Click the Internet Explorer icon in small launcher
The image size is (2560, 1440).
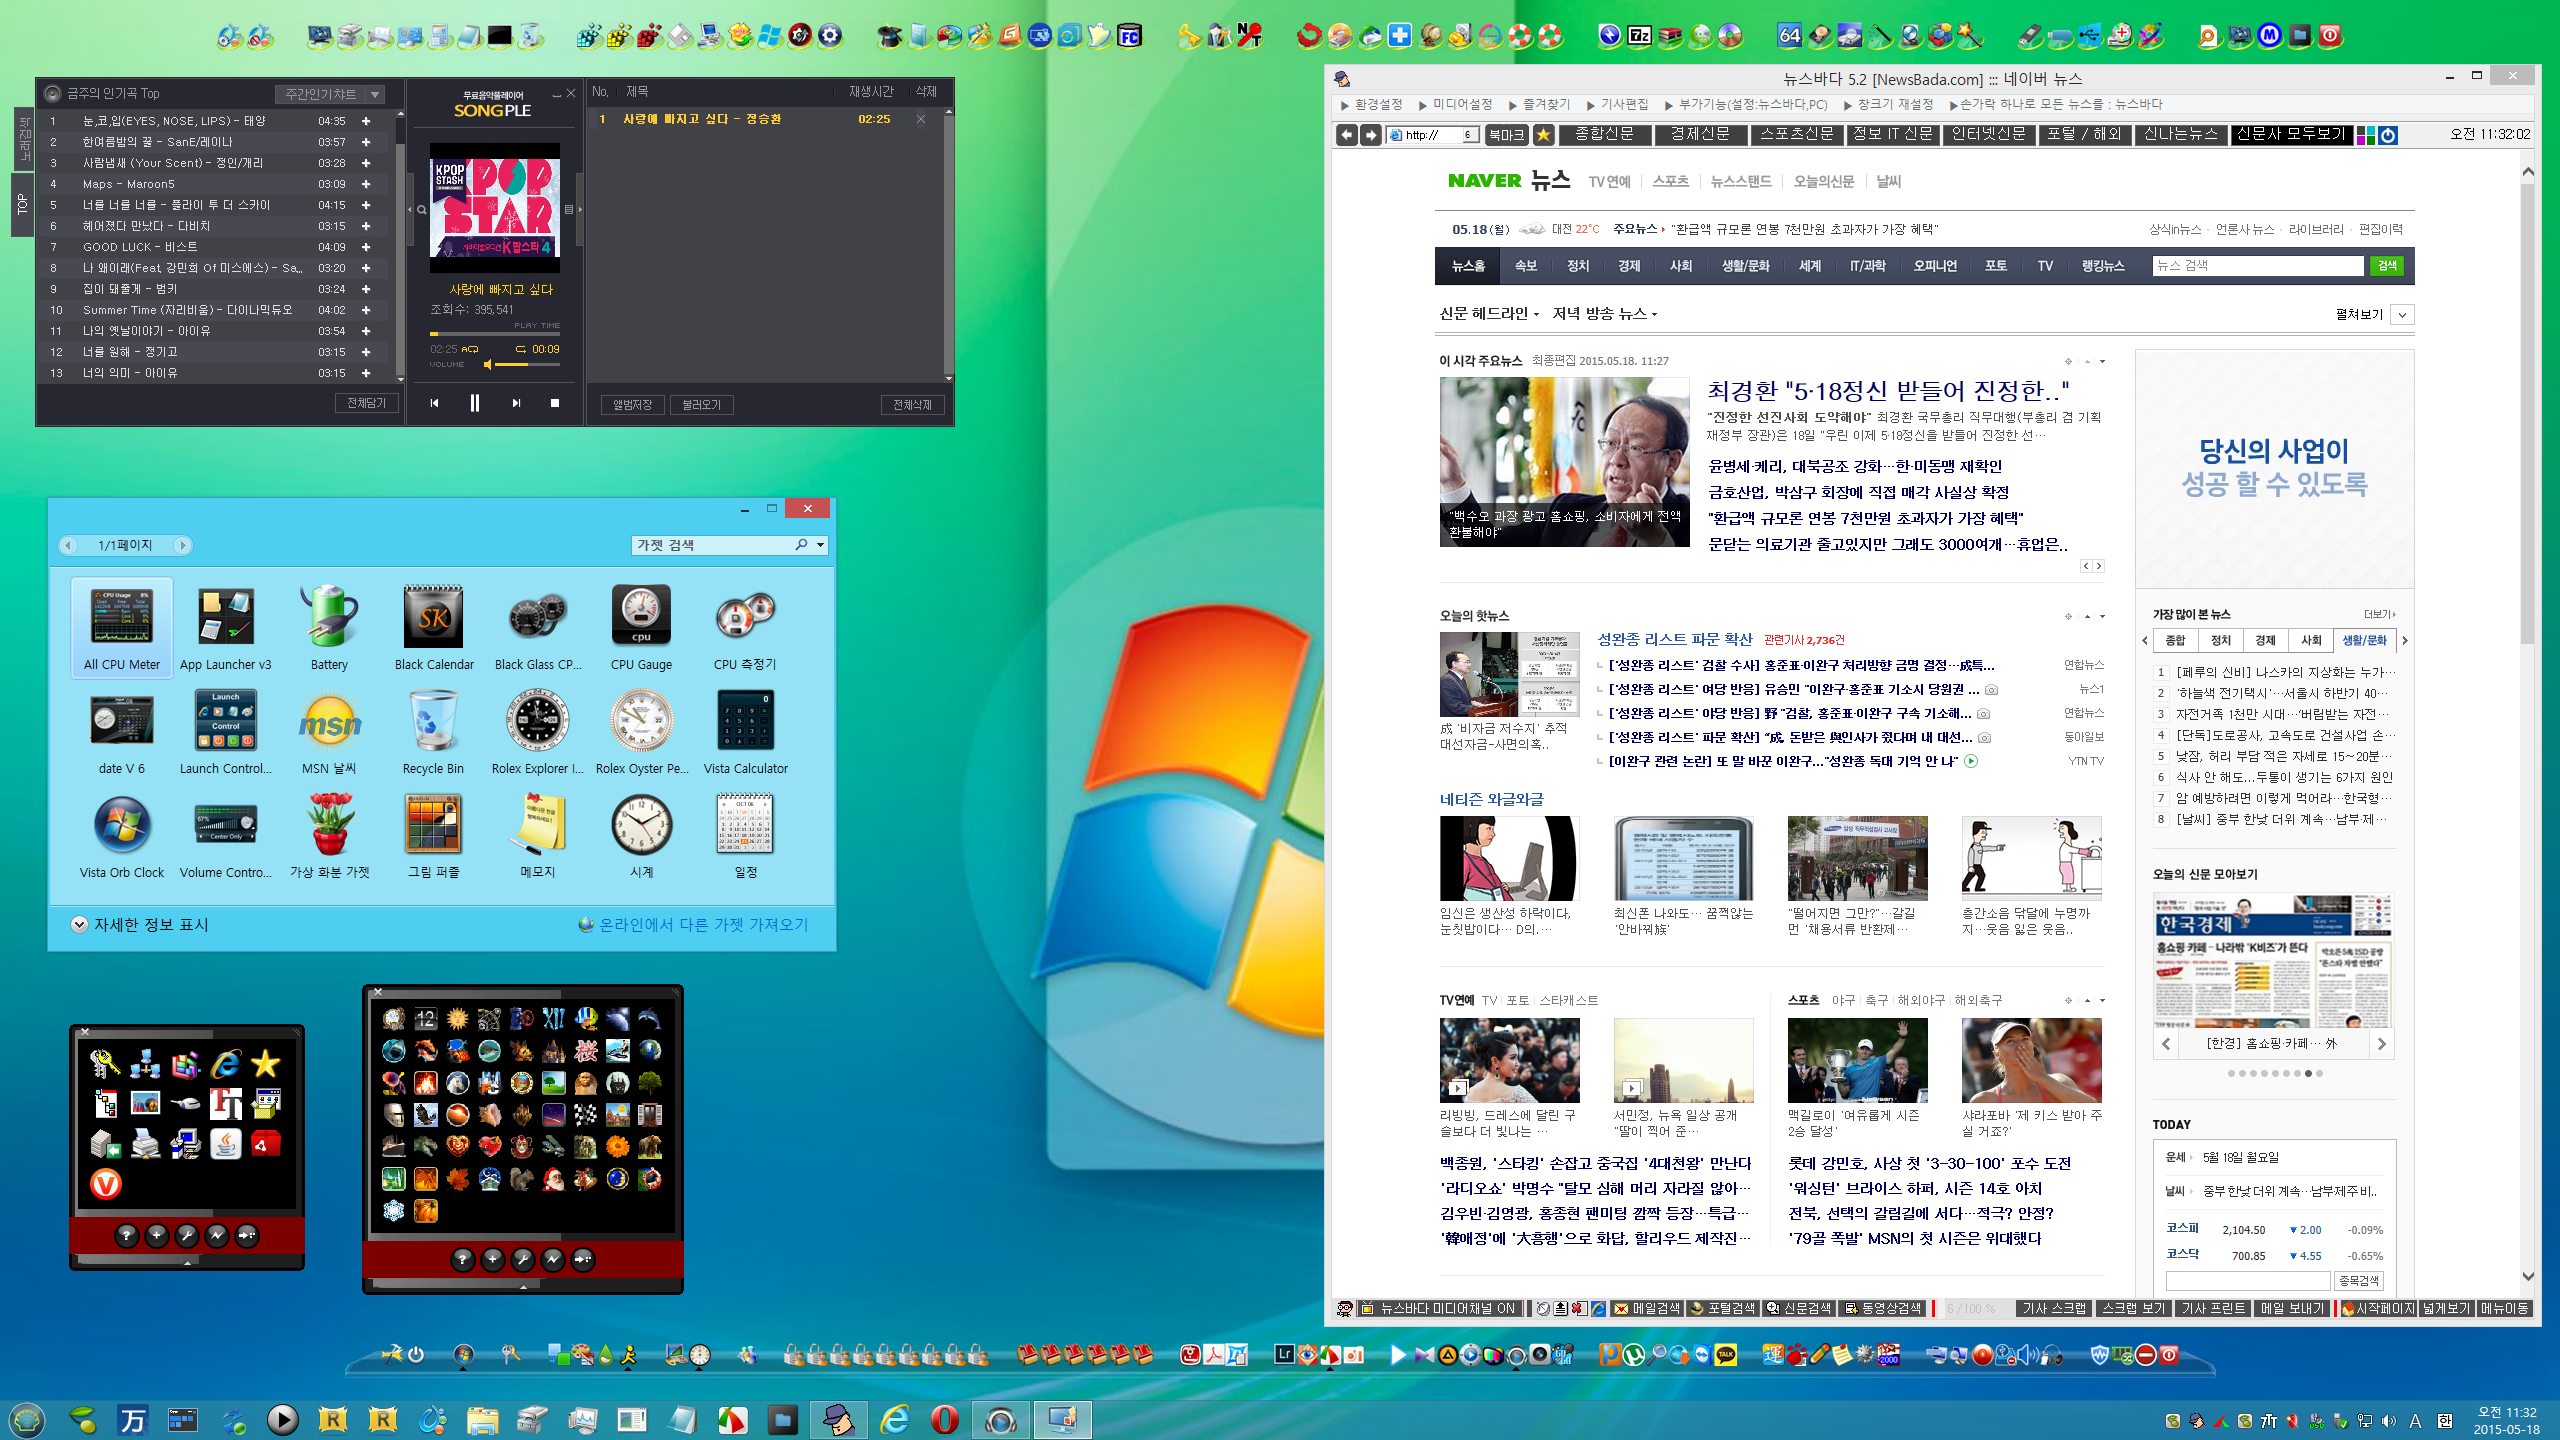[226, 1063]
